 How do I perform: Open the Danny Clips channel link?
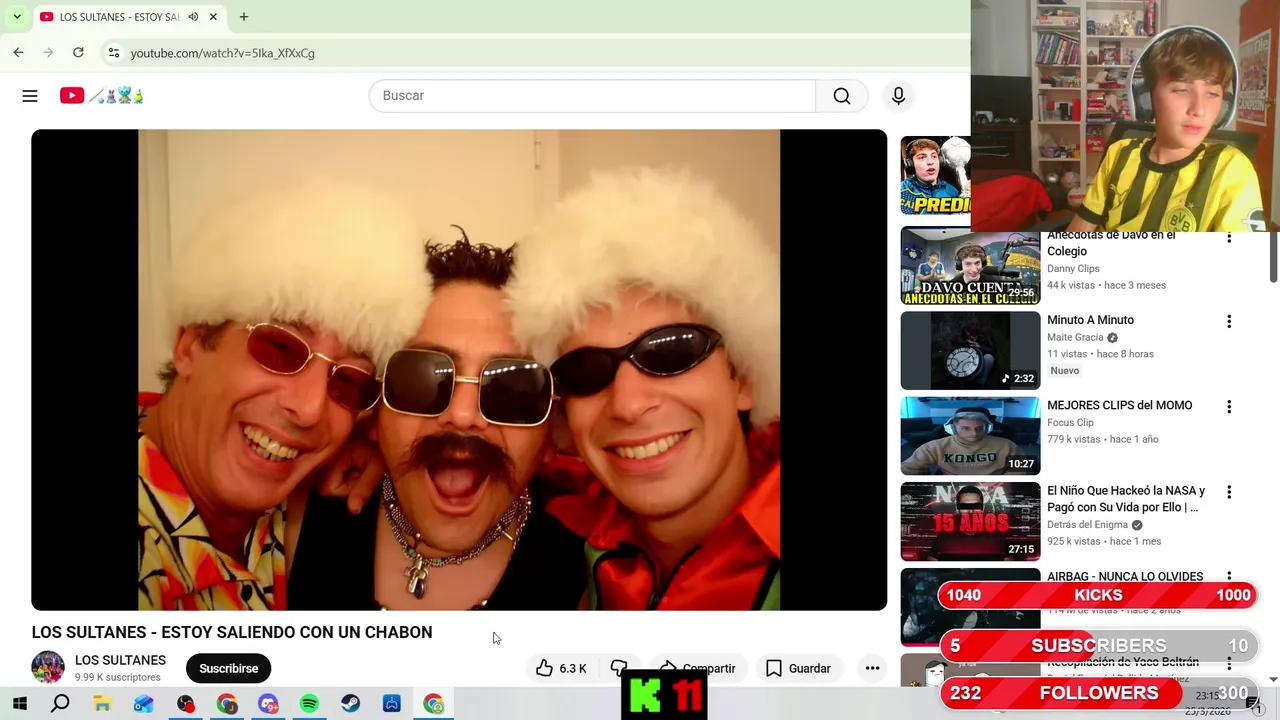pos(1073,269)
